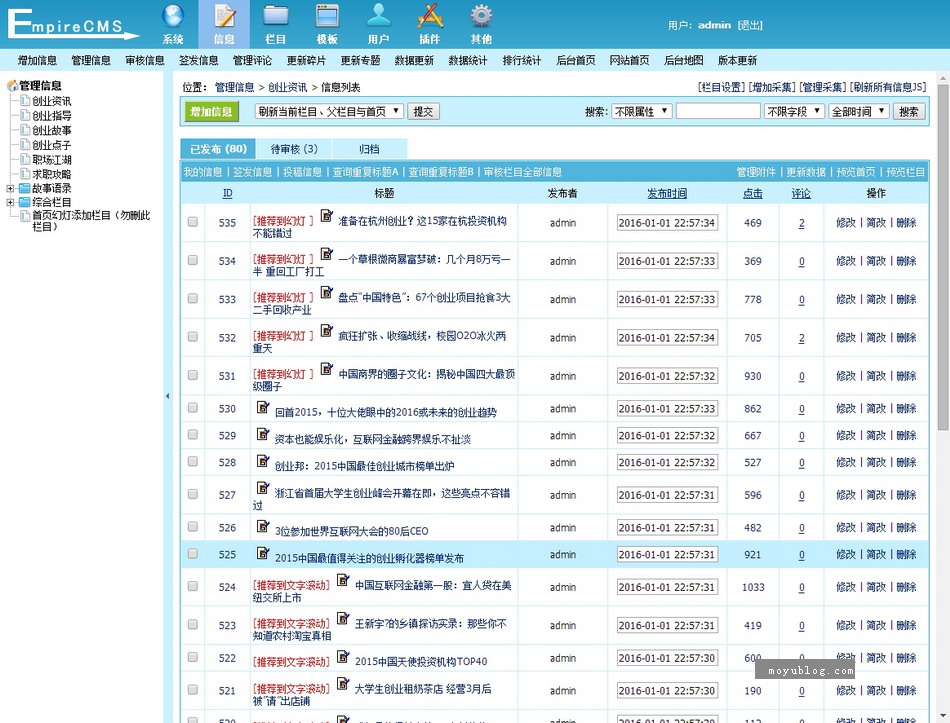Viewport: 950px width, 723px height.
Task: Click edit icon on row 532 title
Action: (x=327, y=331)
